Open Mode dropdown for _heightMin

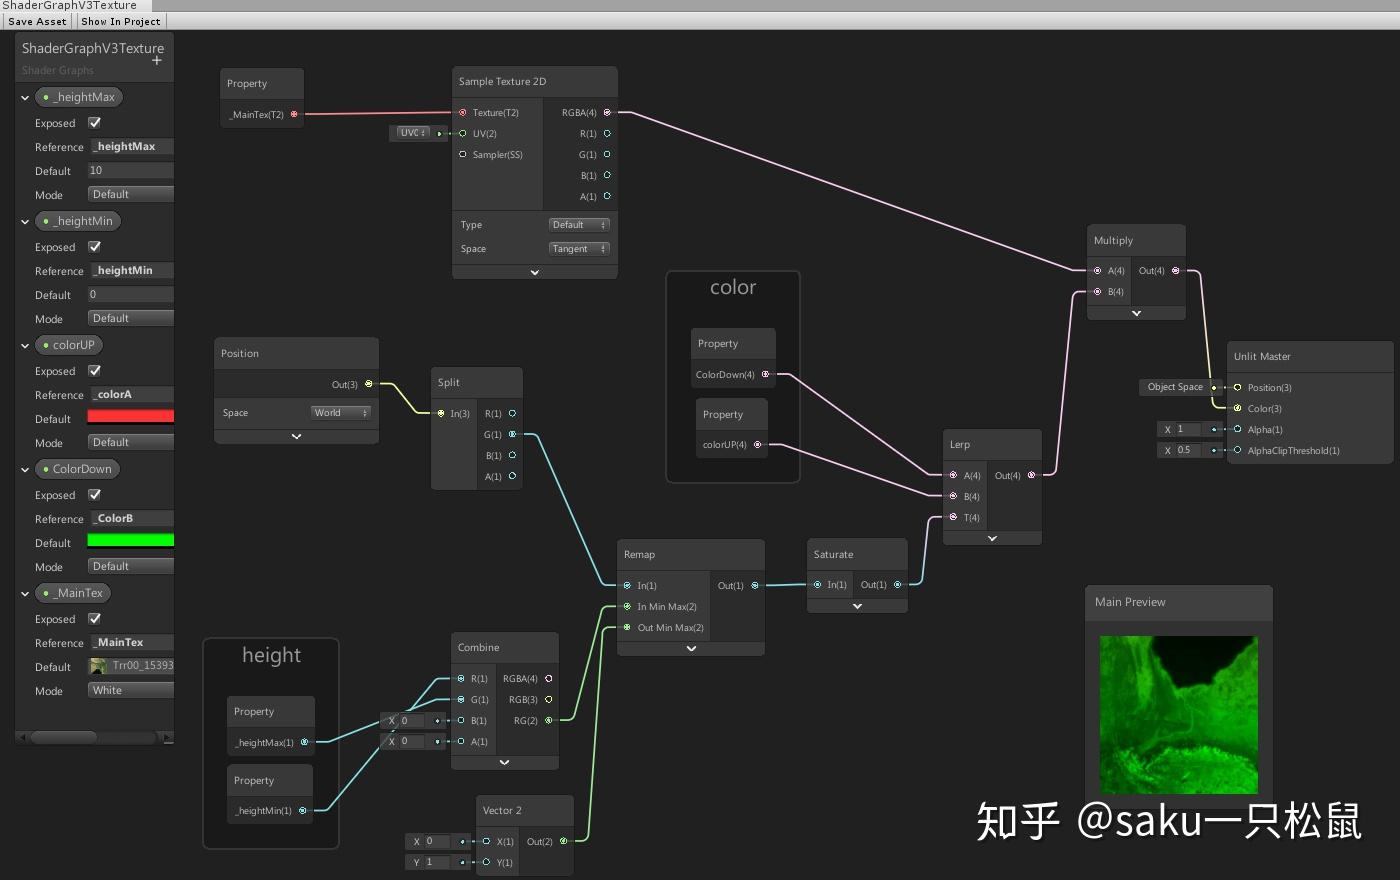131,319
